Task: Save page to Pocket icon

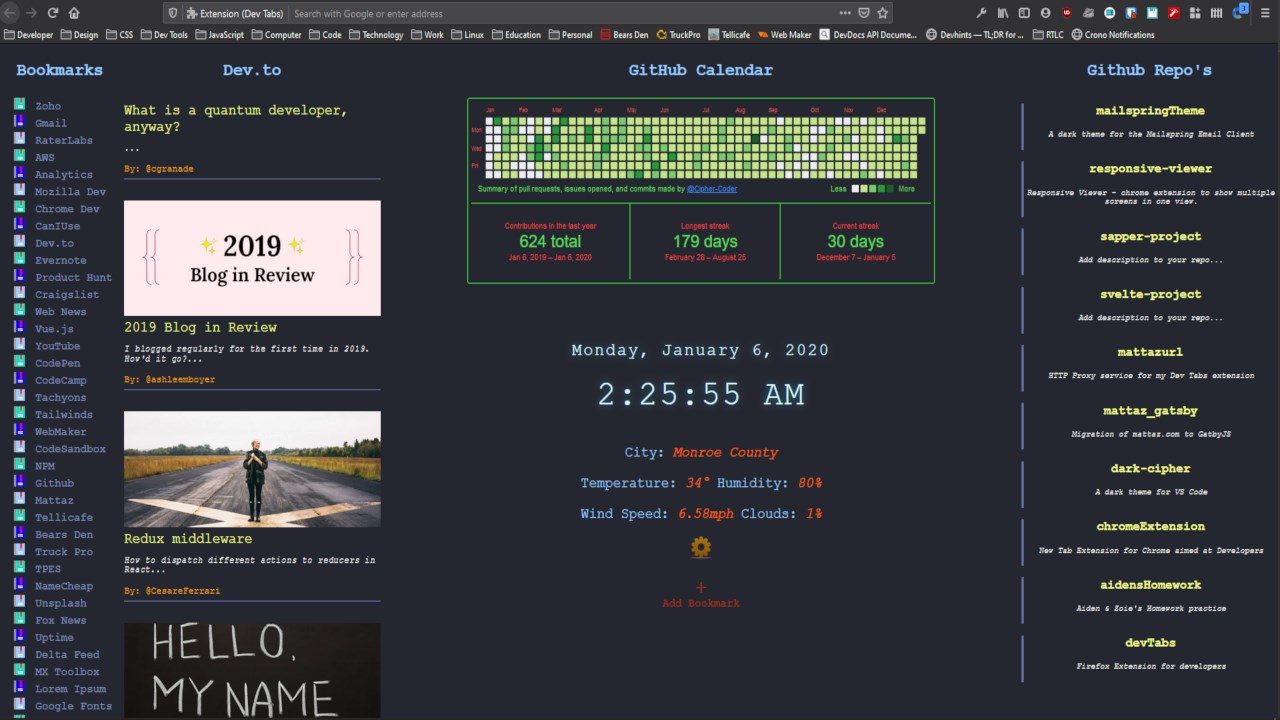Action: (x=863, y=13)
